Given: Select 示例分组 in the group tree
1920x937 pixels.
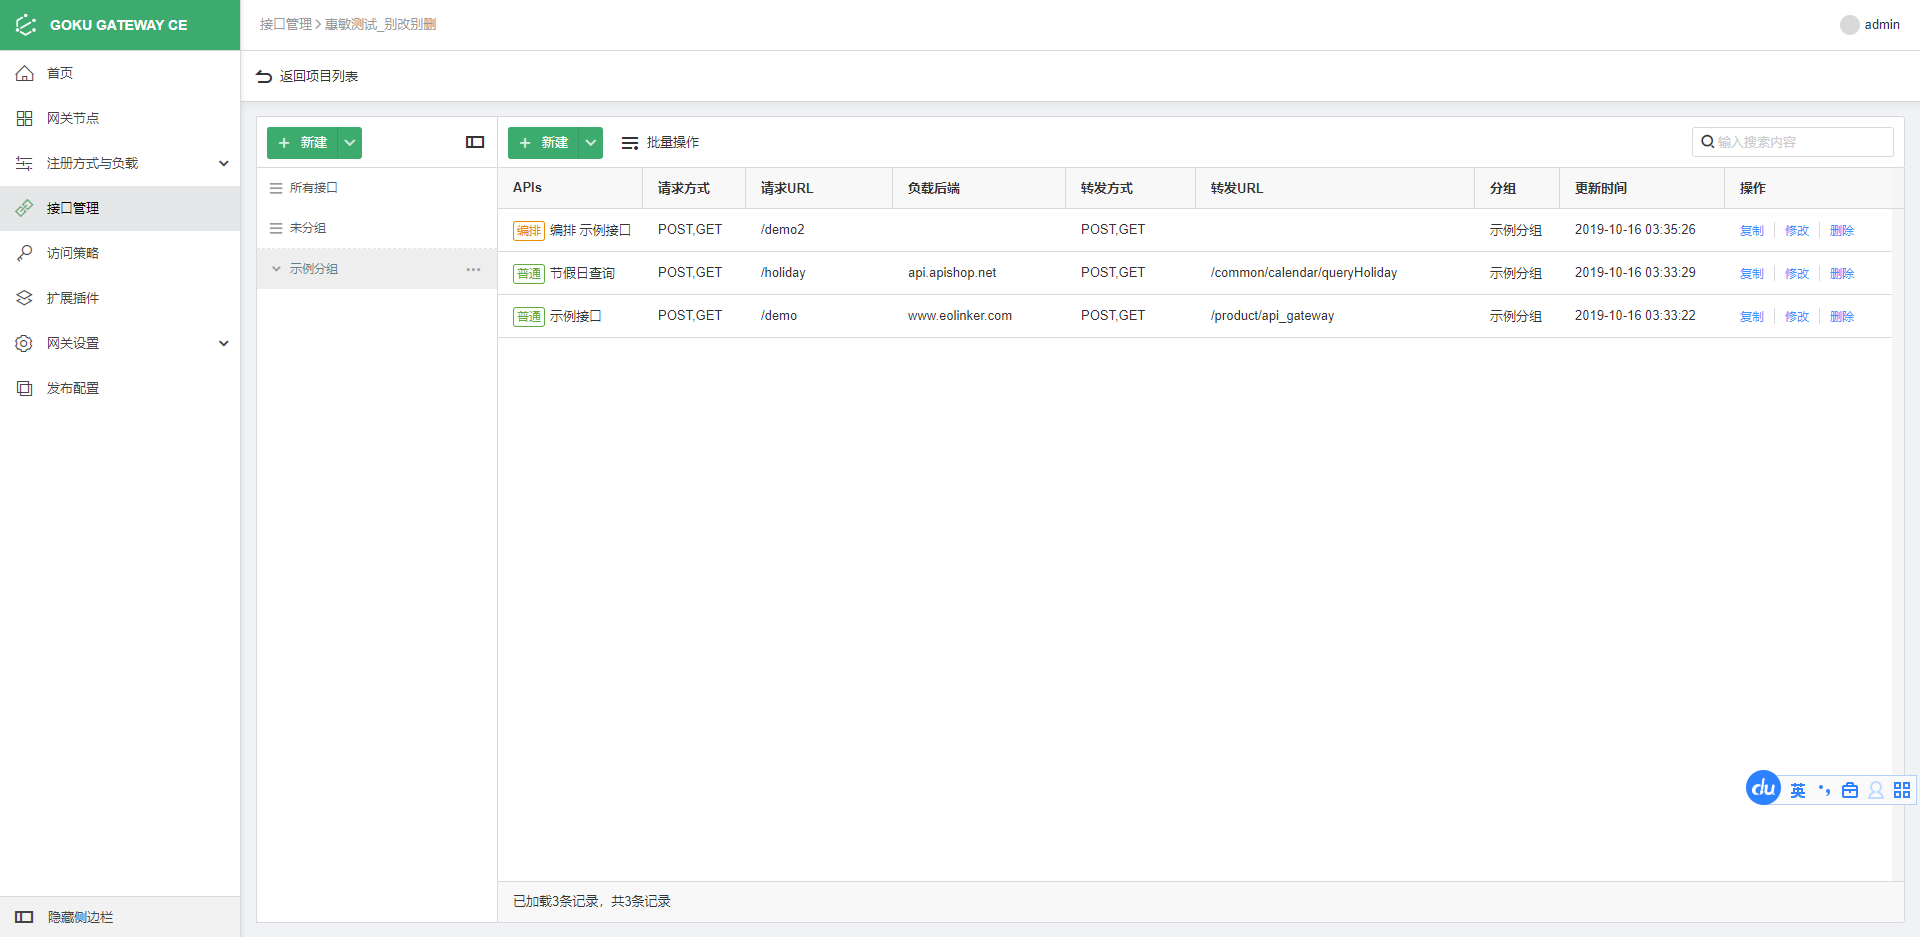Looking at the screenshot, I should pyautogui.click(x=377, y=269).
